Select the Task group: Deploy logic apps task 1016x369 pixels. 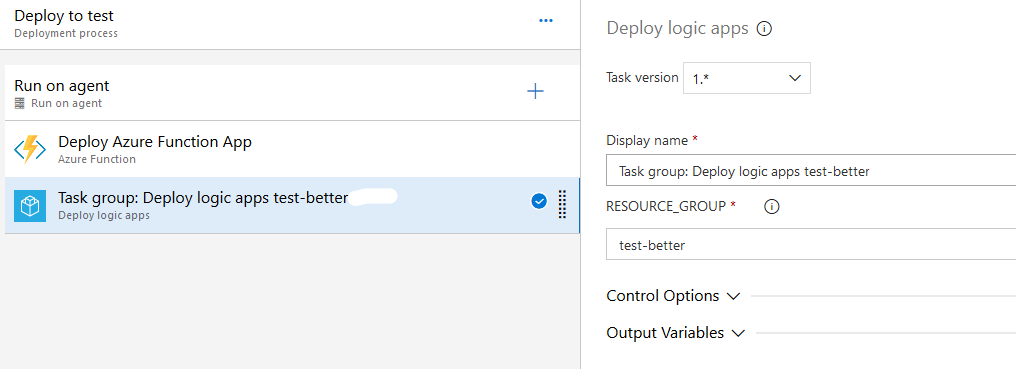click(x=292, y=205)
